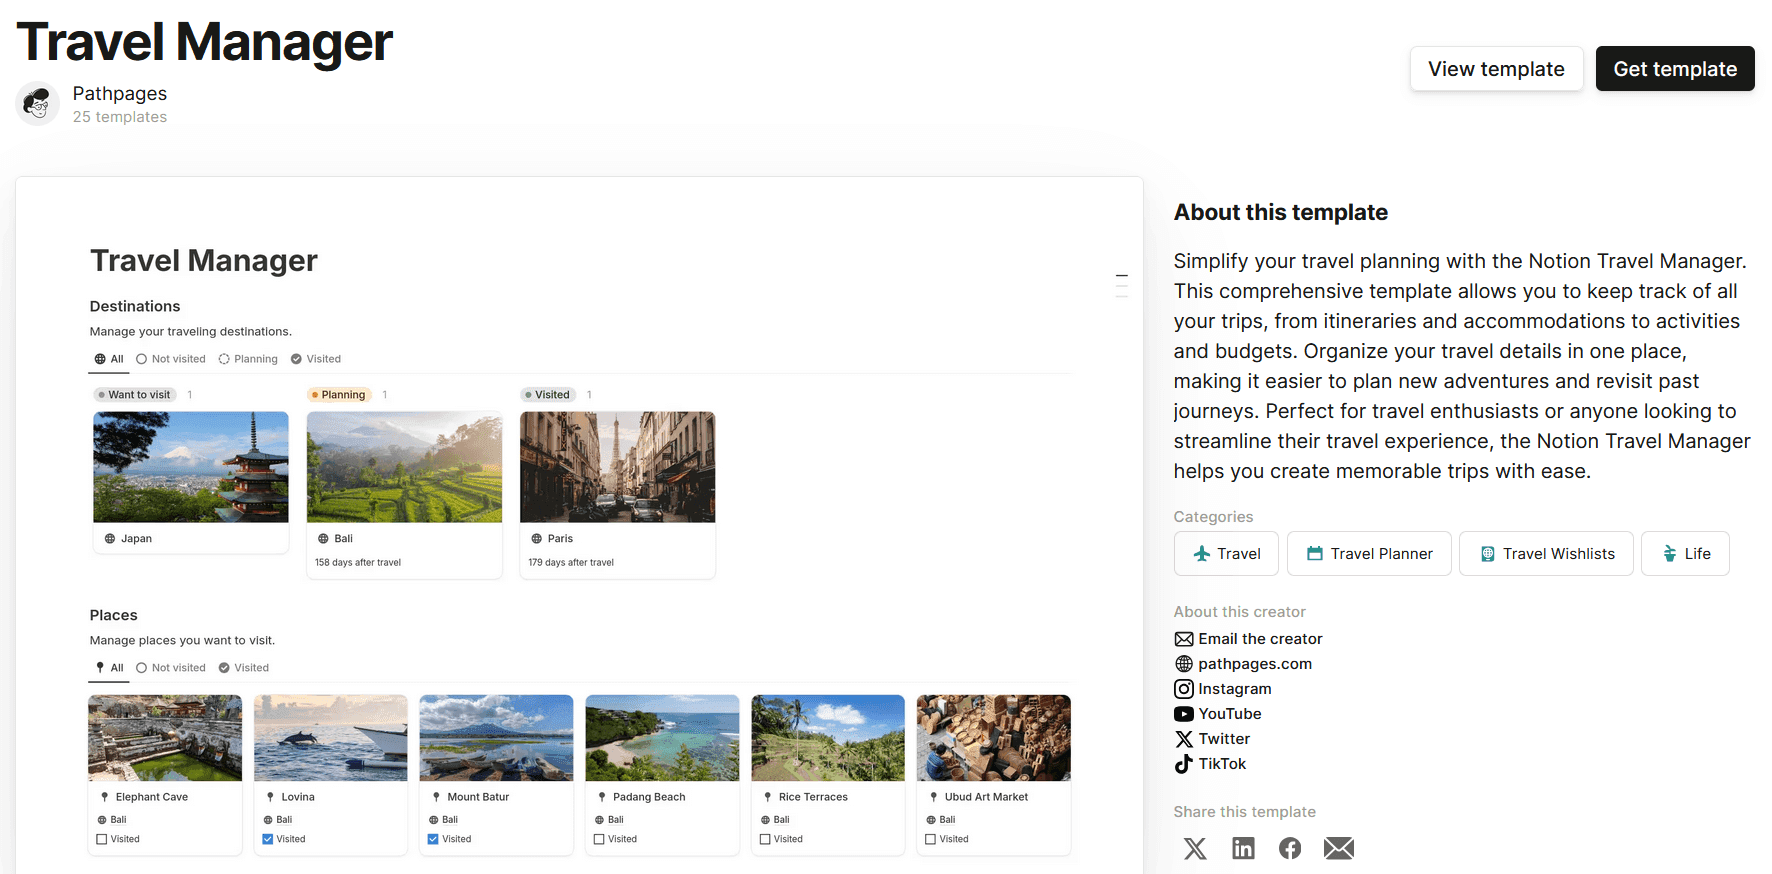Open the Travel Wishlists category
The height and width of the screenshot is (874, 1772).
(1546, 554)
